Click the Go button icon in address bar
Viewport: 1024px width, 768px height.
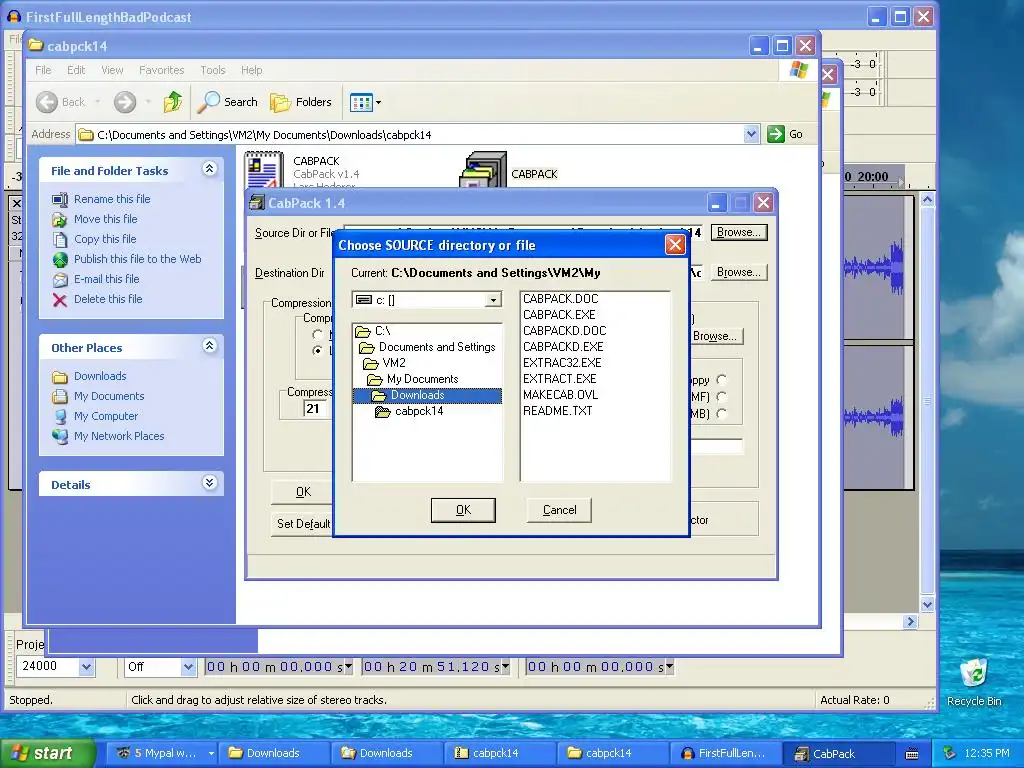[775, 134]
